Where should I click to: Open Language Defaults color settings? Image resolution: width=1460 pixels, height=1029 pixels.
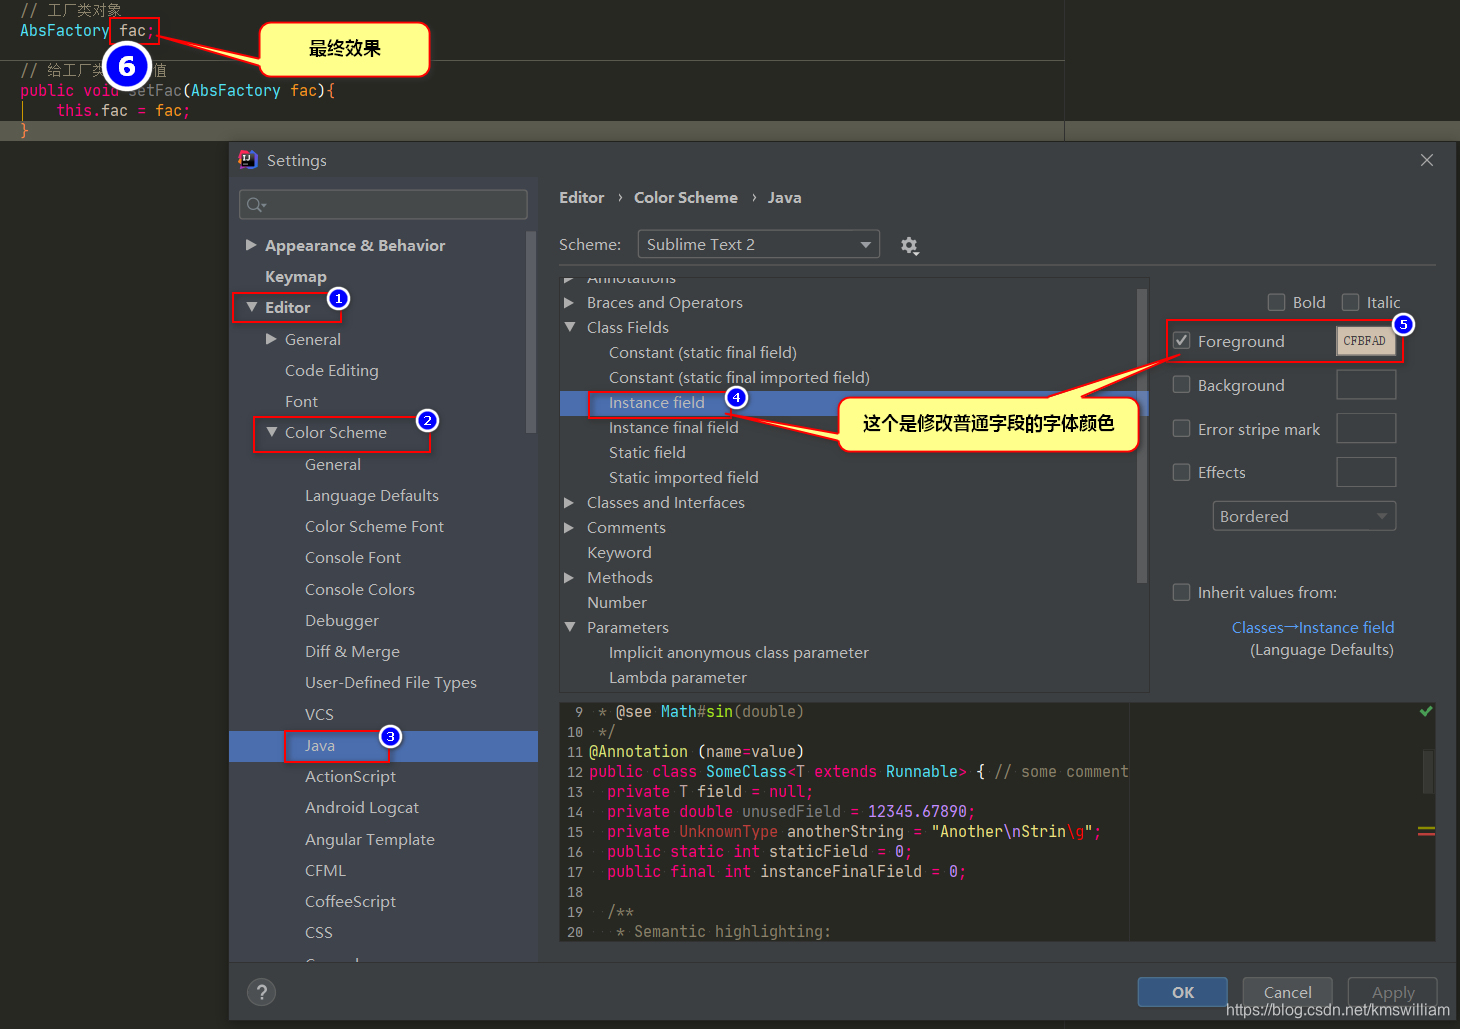click(371, 495)
